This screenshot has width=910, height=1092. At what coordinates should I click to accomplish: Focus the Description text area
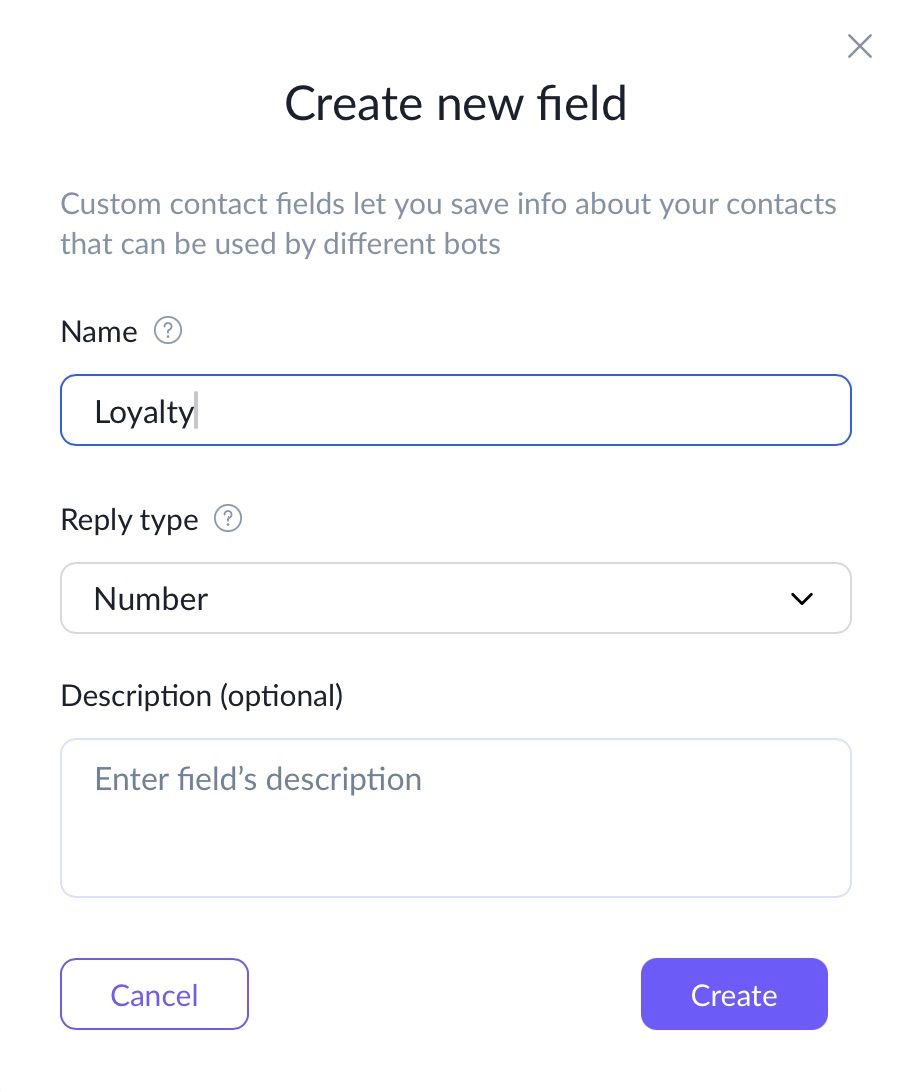point(455,840)
